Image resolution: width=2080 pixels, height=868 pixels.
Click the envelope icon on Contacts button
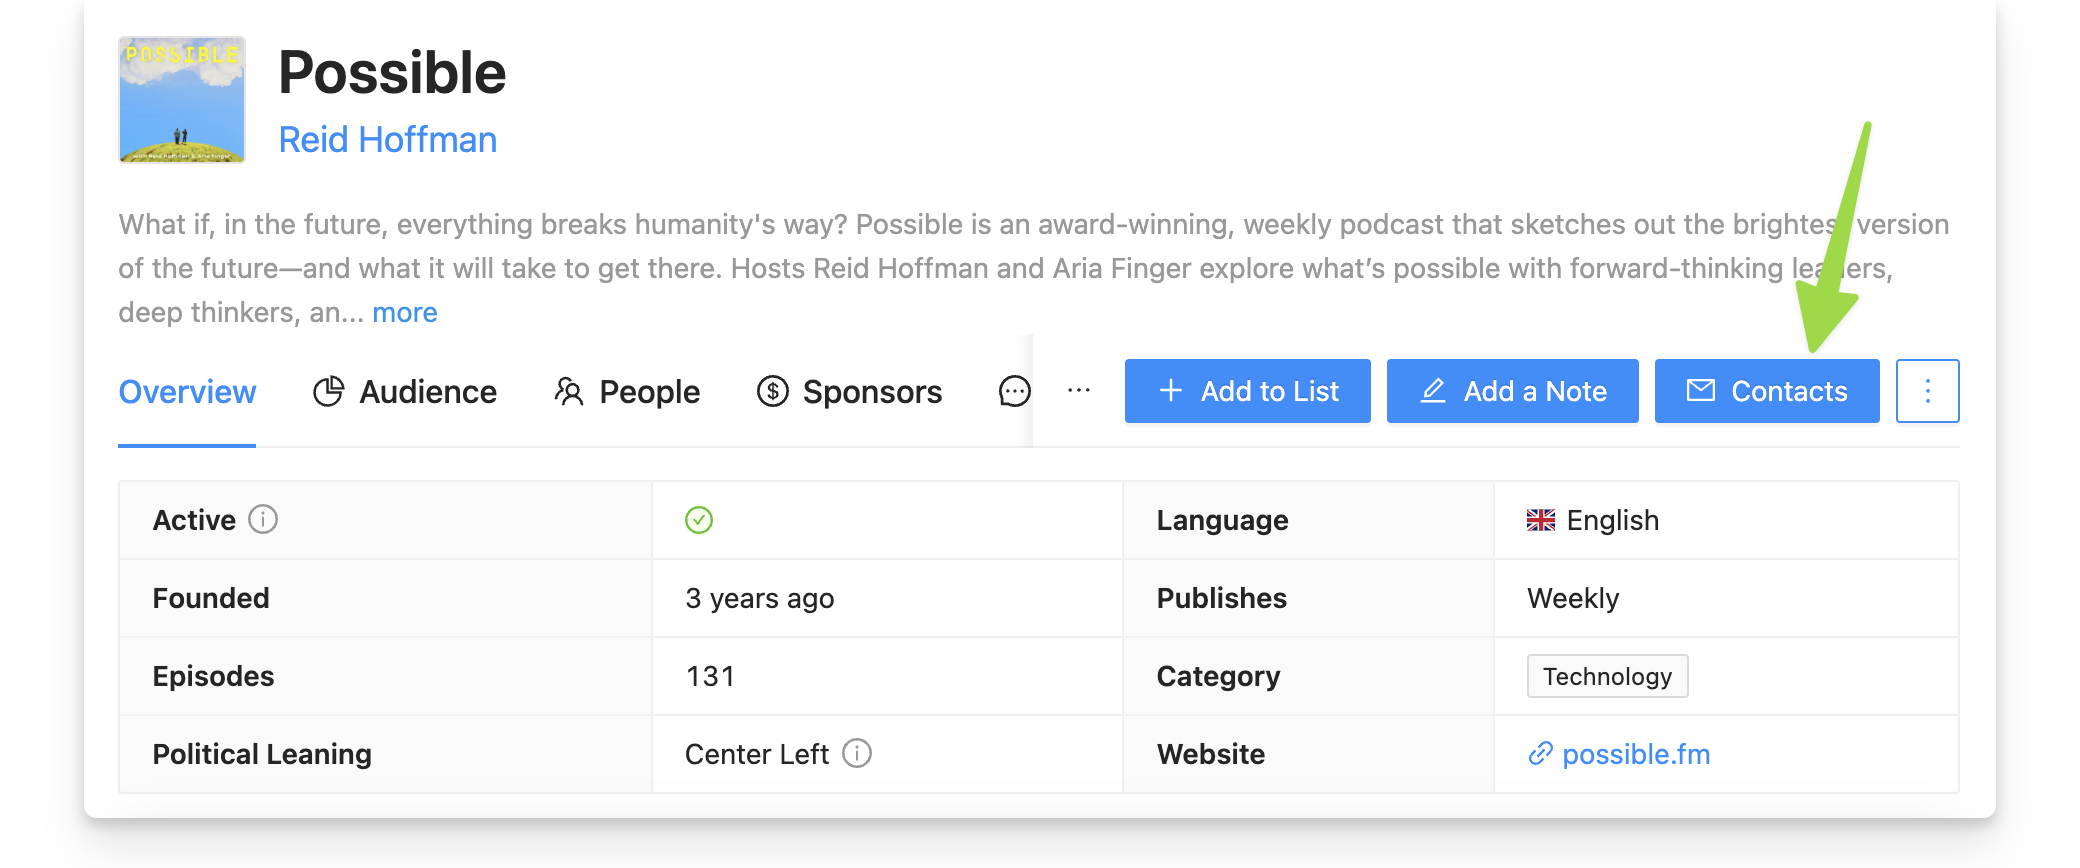[x=1701, y=391]
